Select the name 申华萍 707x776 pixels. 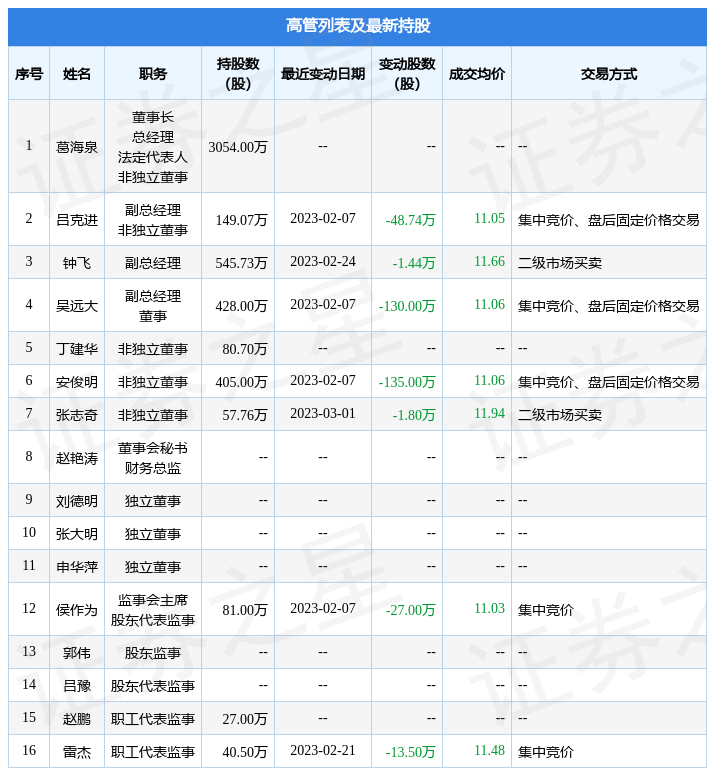click(x=77, y=567)
